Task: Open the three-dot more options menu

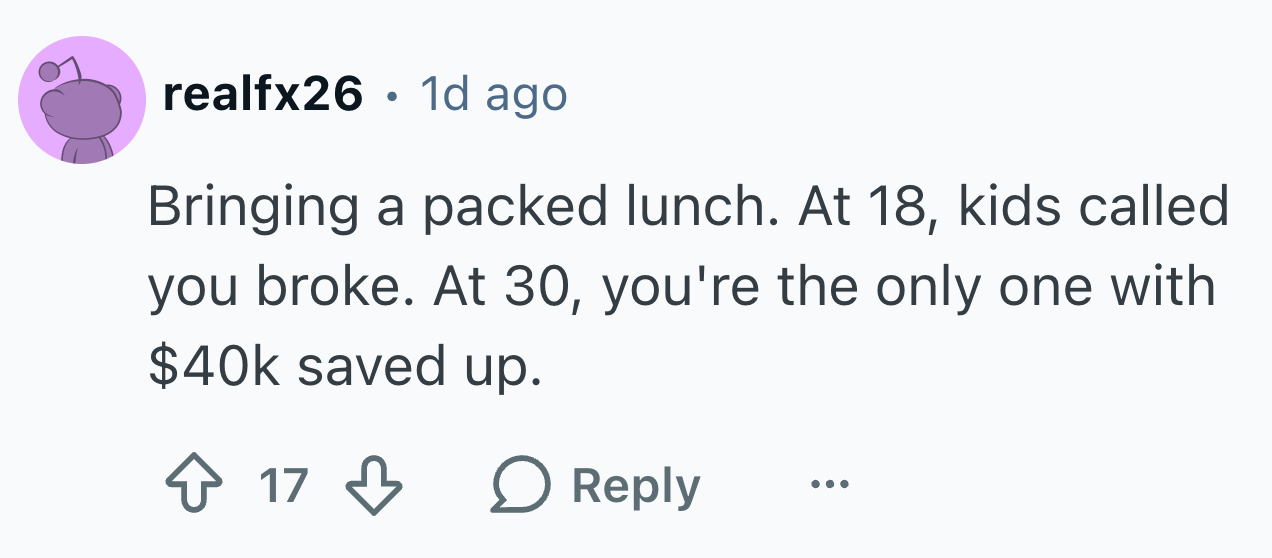Action: [829, 487]
